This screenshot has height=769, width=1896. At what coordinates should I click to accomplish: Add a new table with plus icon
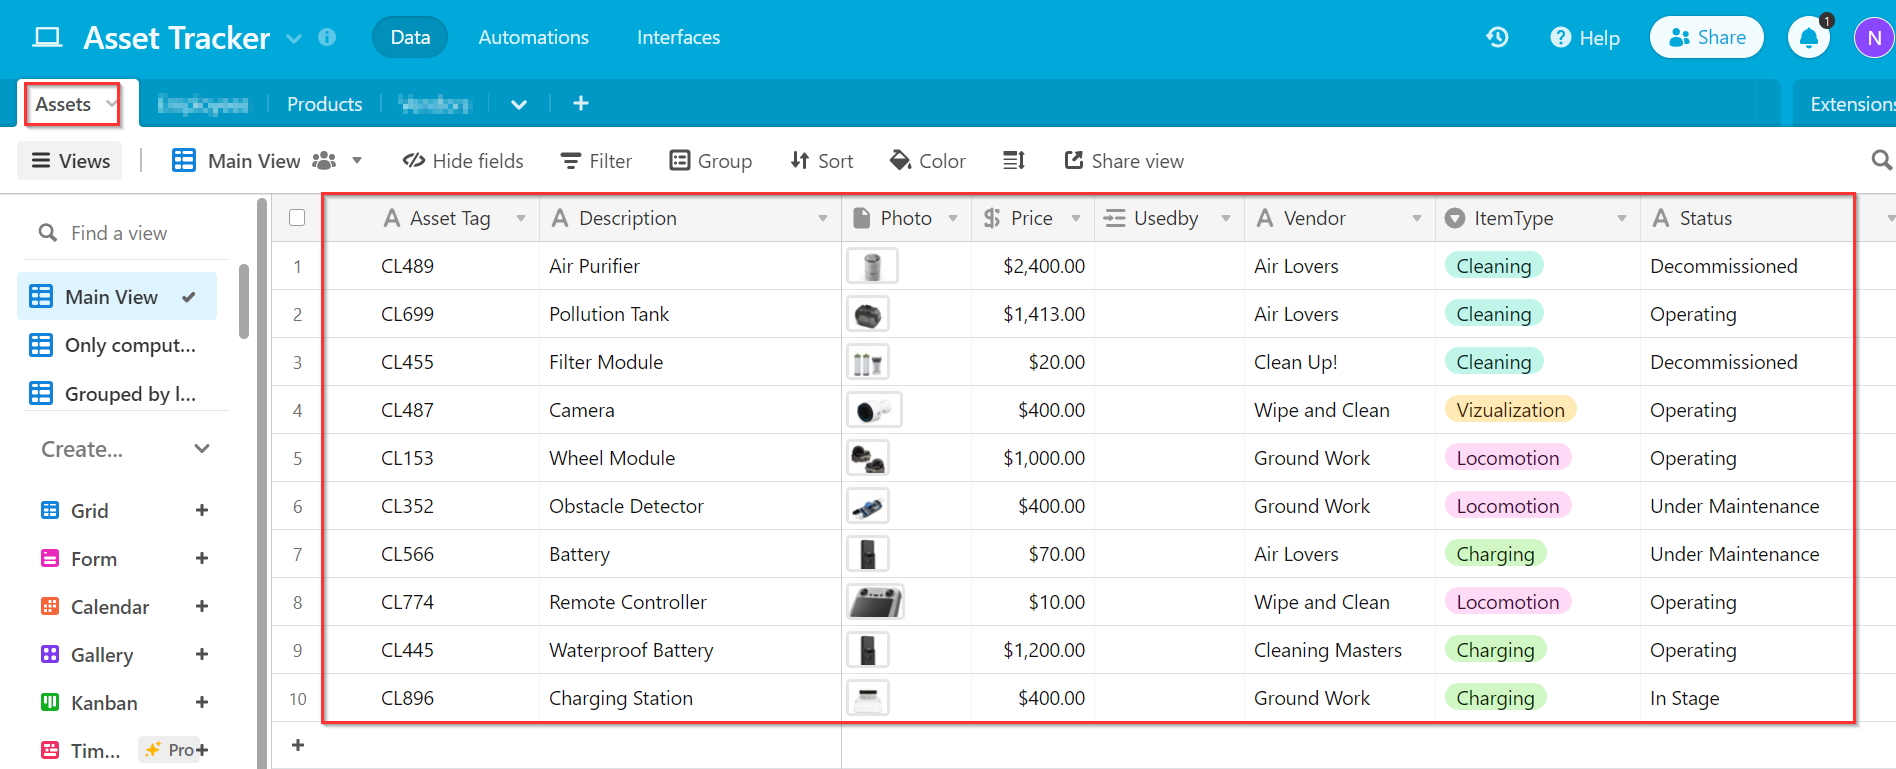click(581, 104)
